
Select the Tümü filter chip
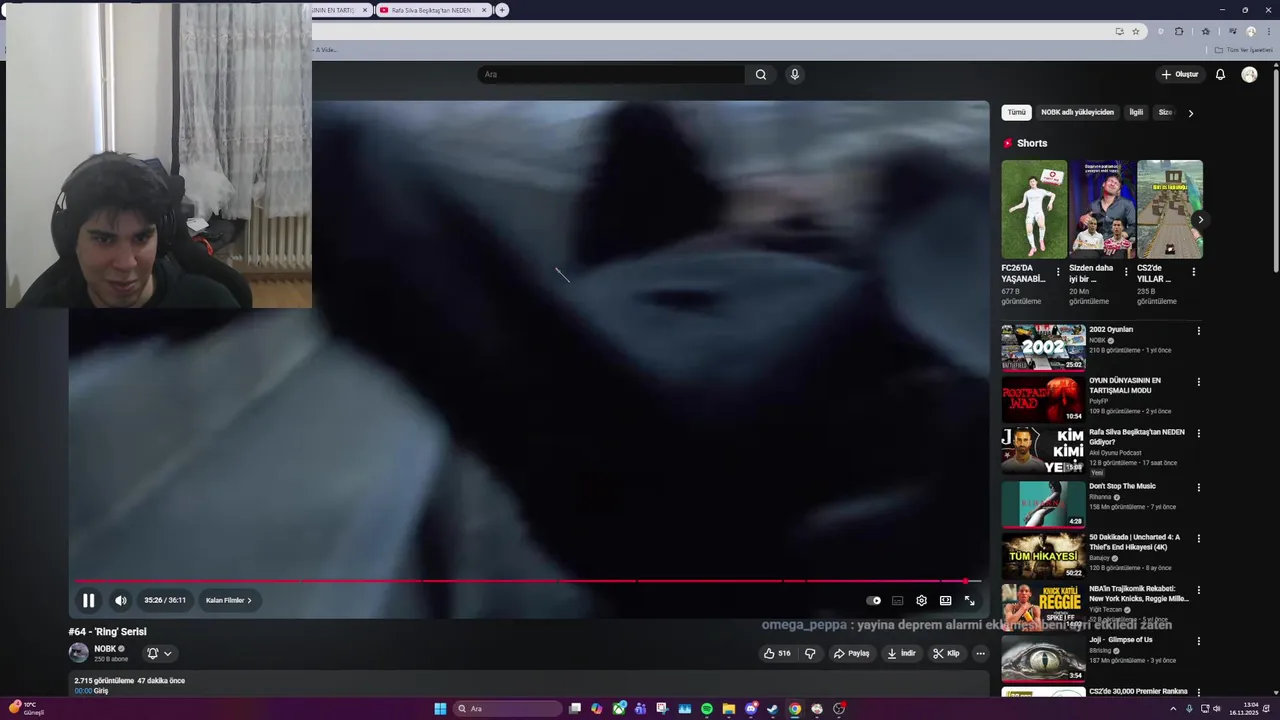click(1016, 112)
